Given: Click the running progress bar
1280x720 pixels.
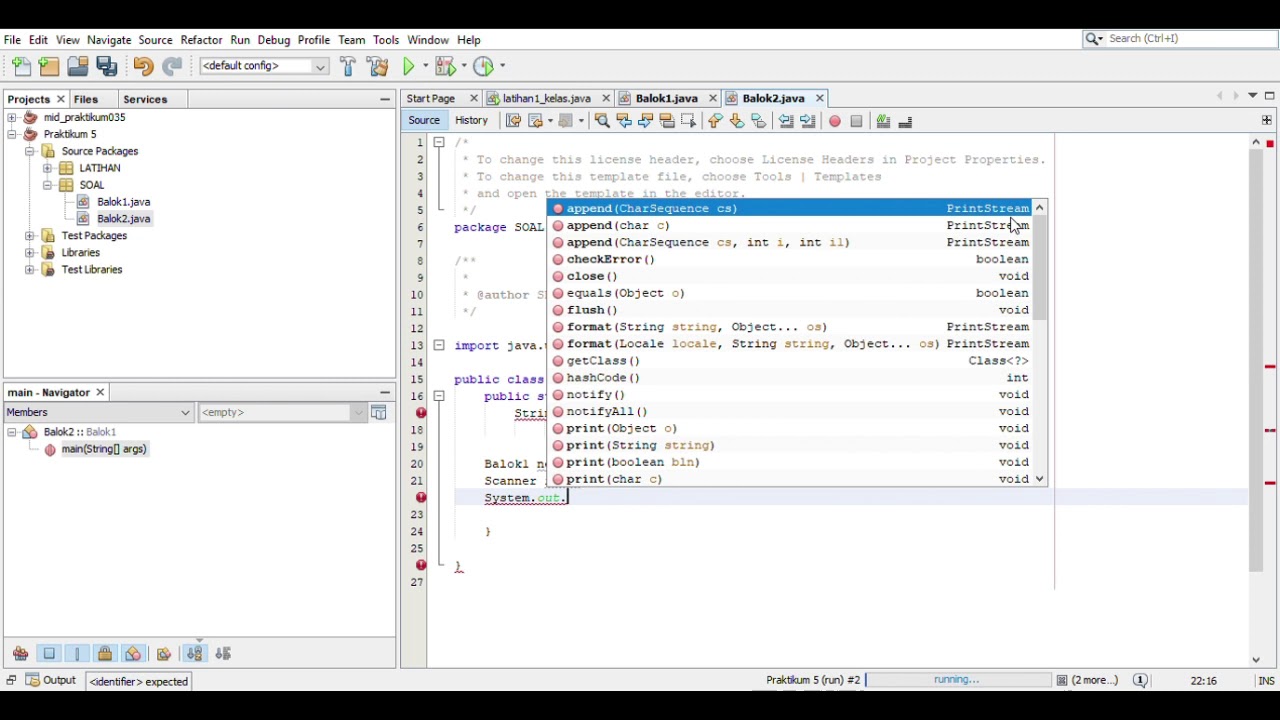Looking at the screenshot, I should pos(957,680).
